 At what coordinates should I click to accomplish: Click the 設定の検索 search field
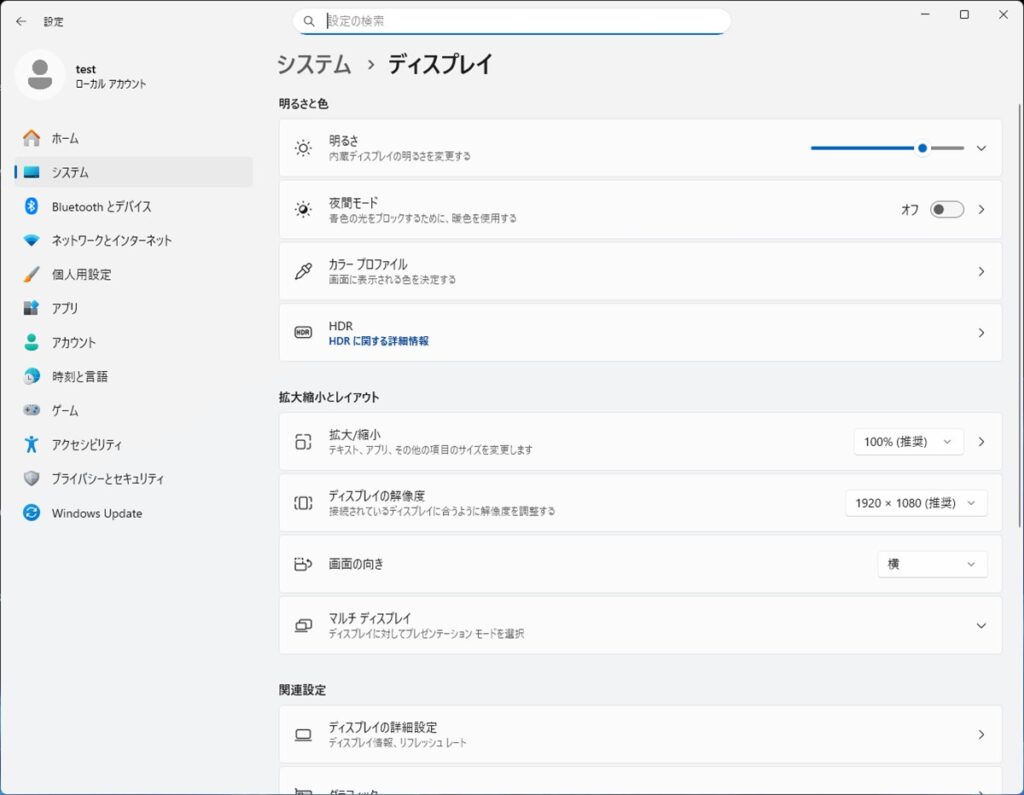tap(520, 20)
